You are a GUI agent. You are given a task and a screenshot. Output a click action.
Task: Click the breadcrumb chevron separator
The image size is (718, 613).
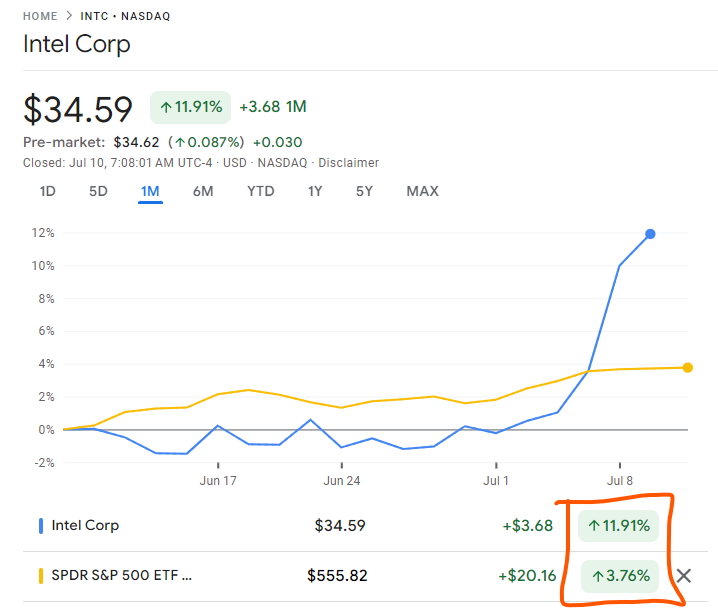[x=69, y=16]
